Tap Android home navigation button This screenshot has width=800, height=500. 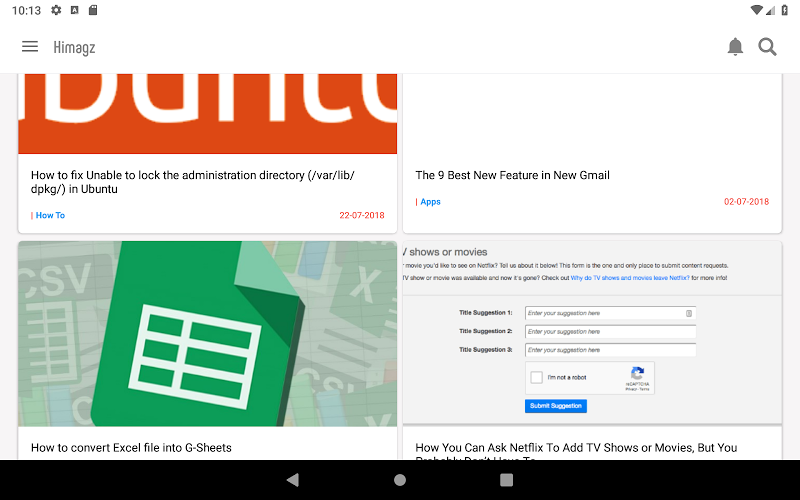pyautogui.click(x=400, y=480)
